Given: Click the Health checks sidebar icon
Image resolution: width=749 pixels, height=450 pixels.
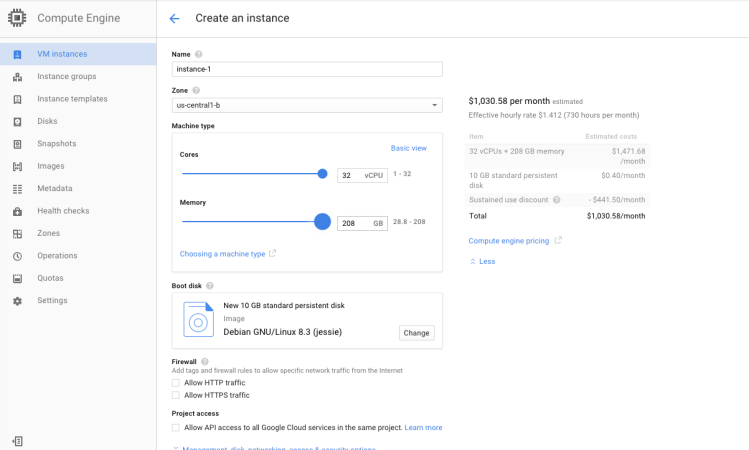Looking at the screenshot, I should [17, 211].
